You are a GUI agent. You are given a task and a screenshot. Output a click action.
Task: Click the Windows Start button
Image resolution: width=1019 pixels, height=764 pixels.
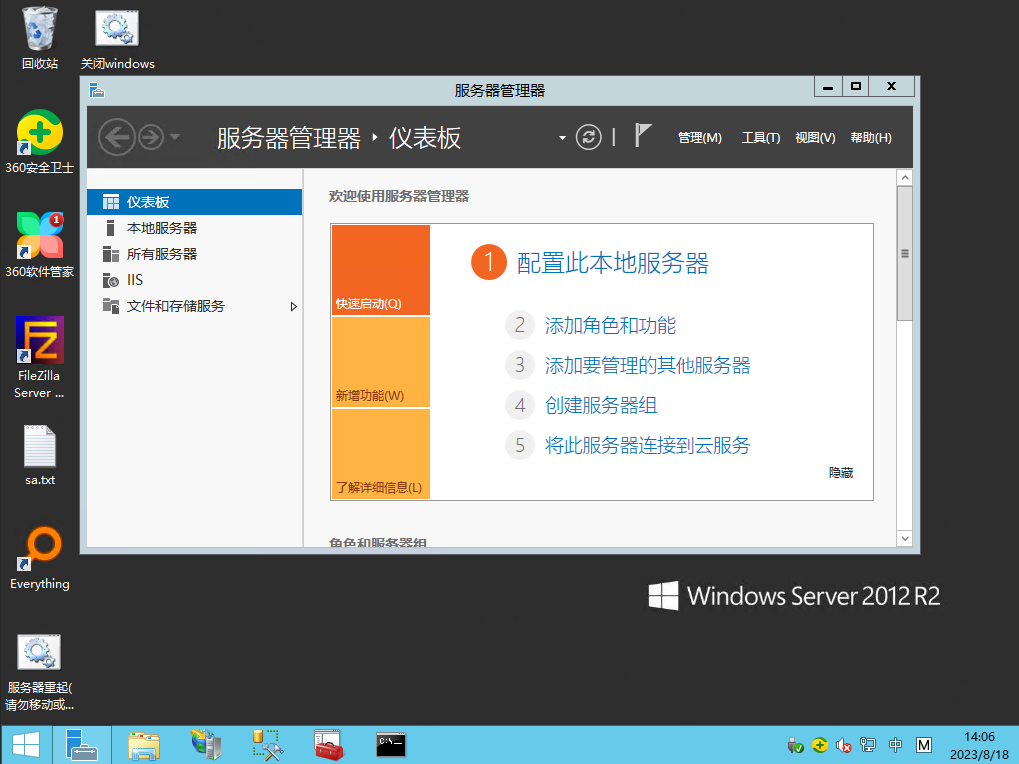25,744
